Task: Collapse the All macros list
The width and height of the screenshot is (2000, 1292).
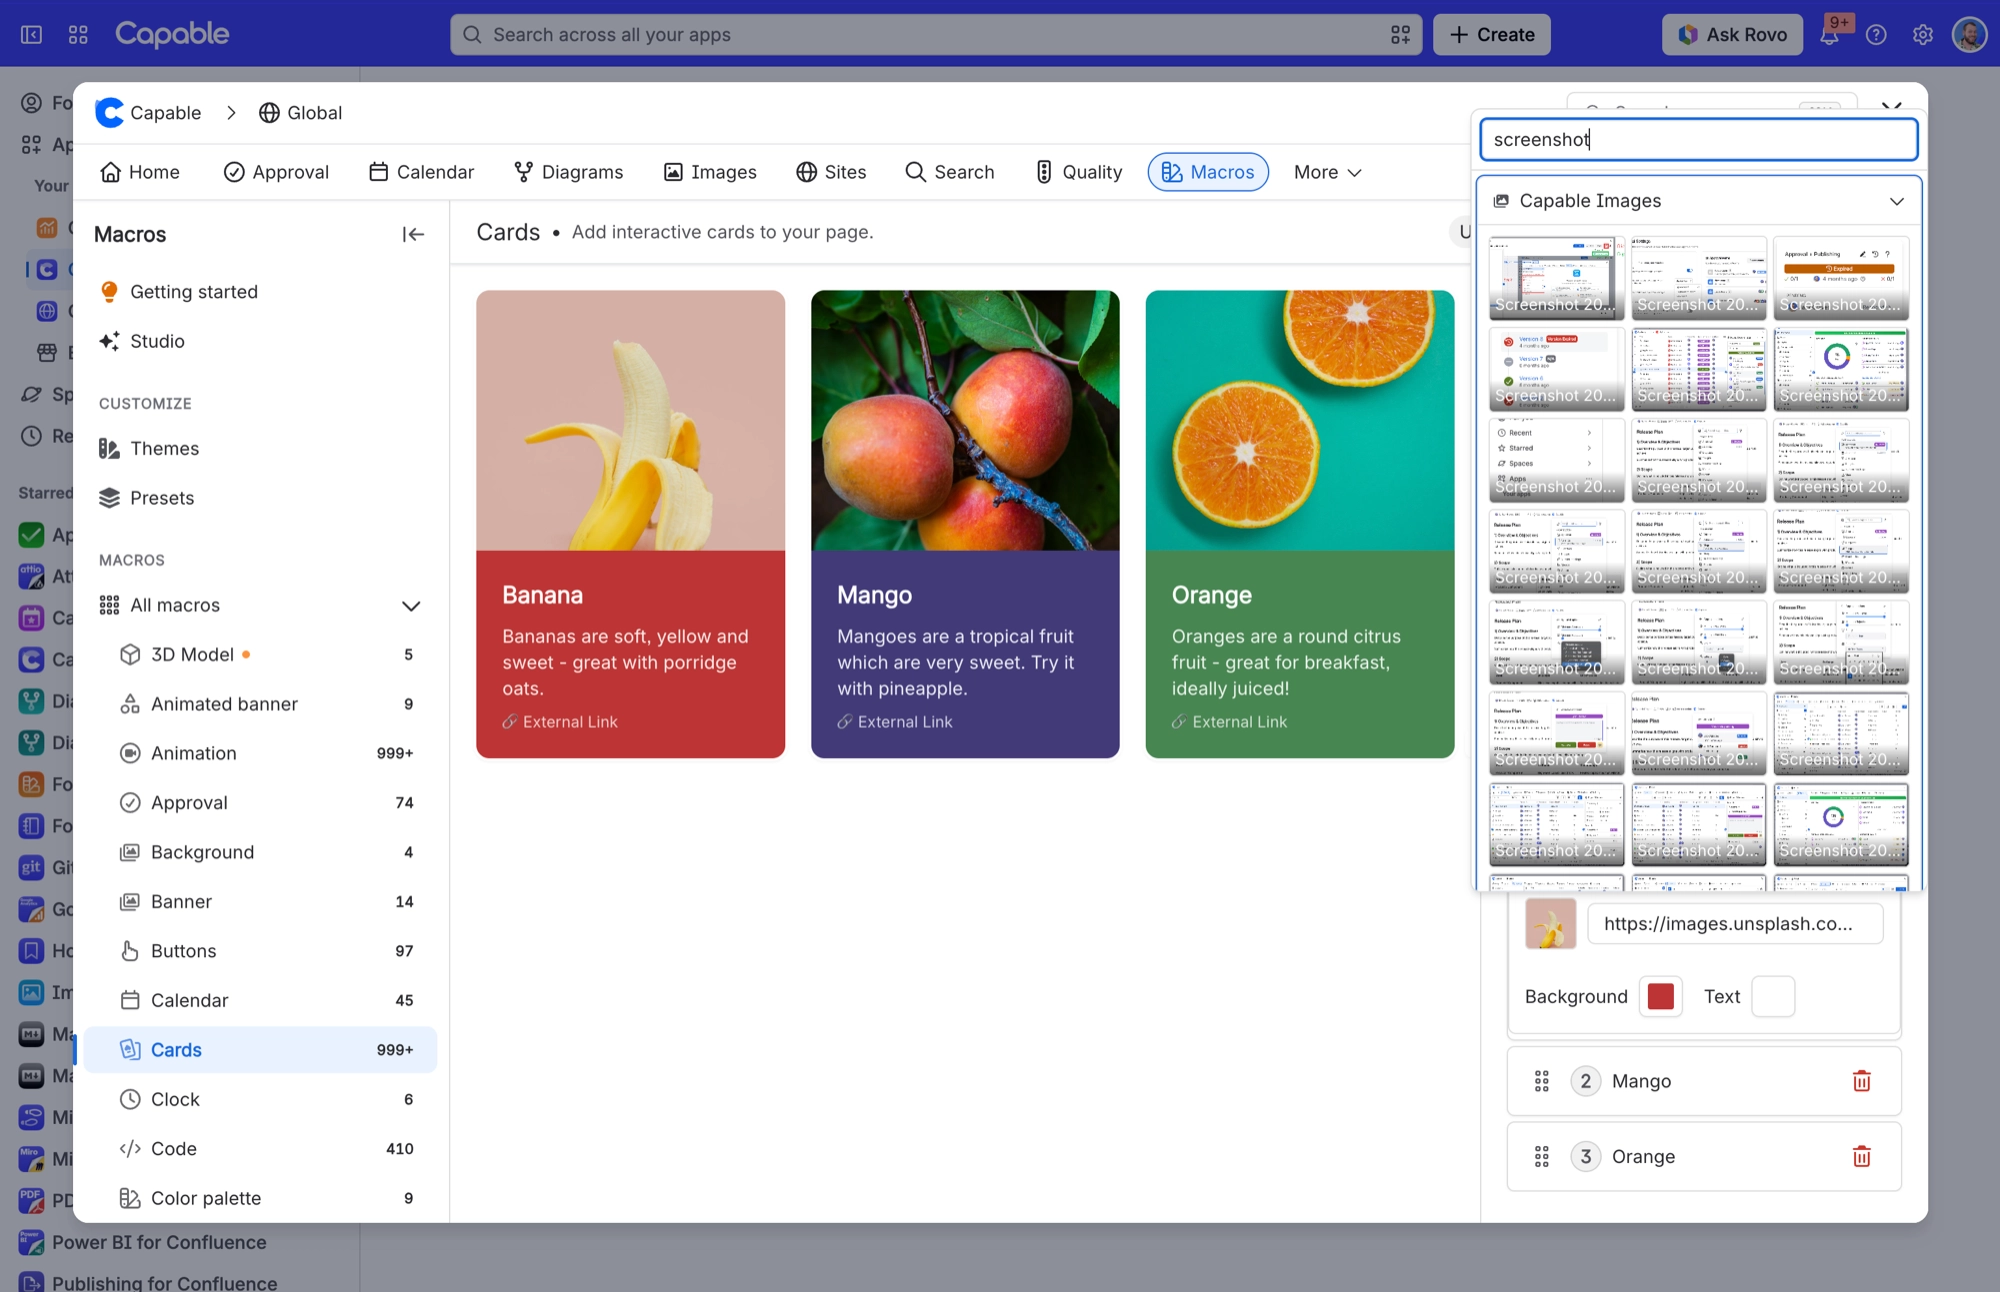Action: click(410, 606)
